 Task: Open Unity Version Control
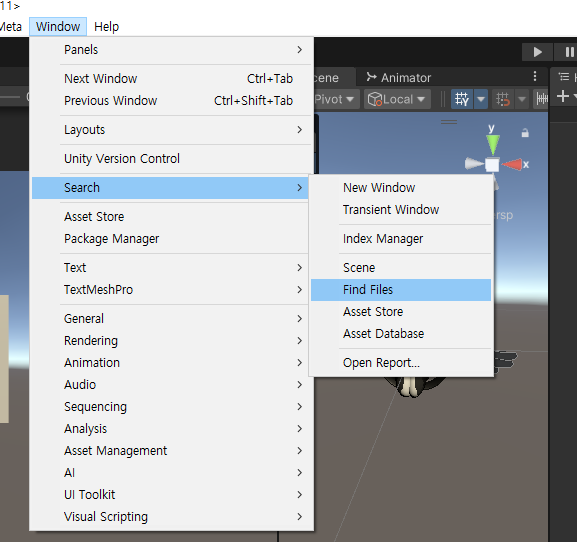point(170,159)
